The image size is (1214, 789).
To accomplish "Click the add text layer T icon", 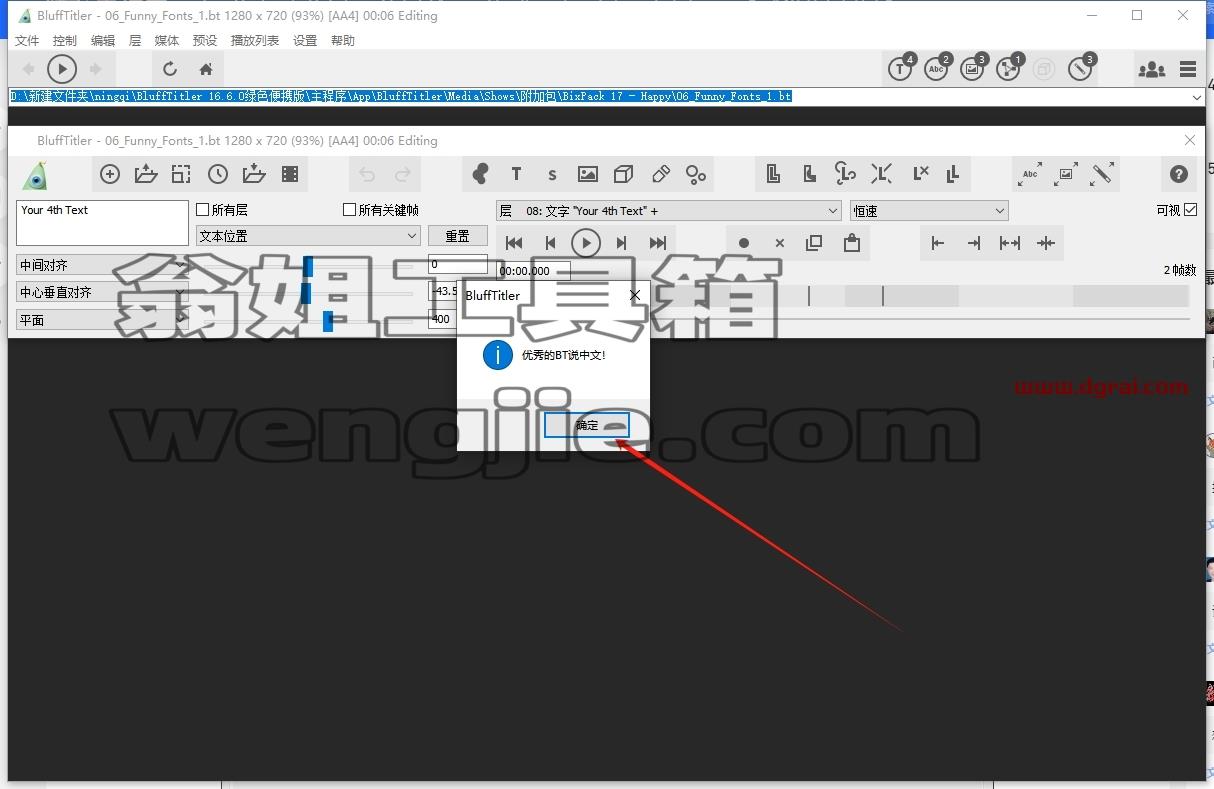I will (x=516, y=174).
